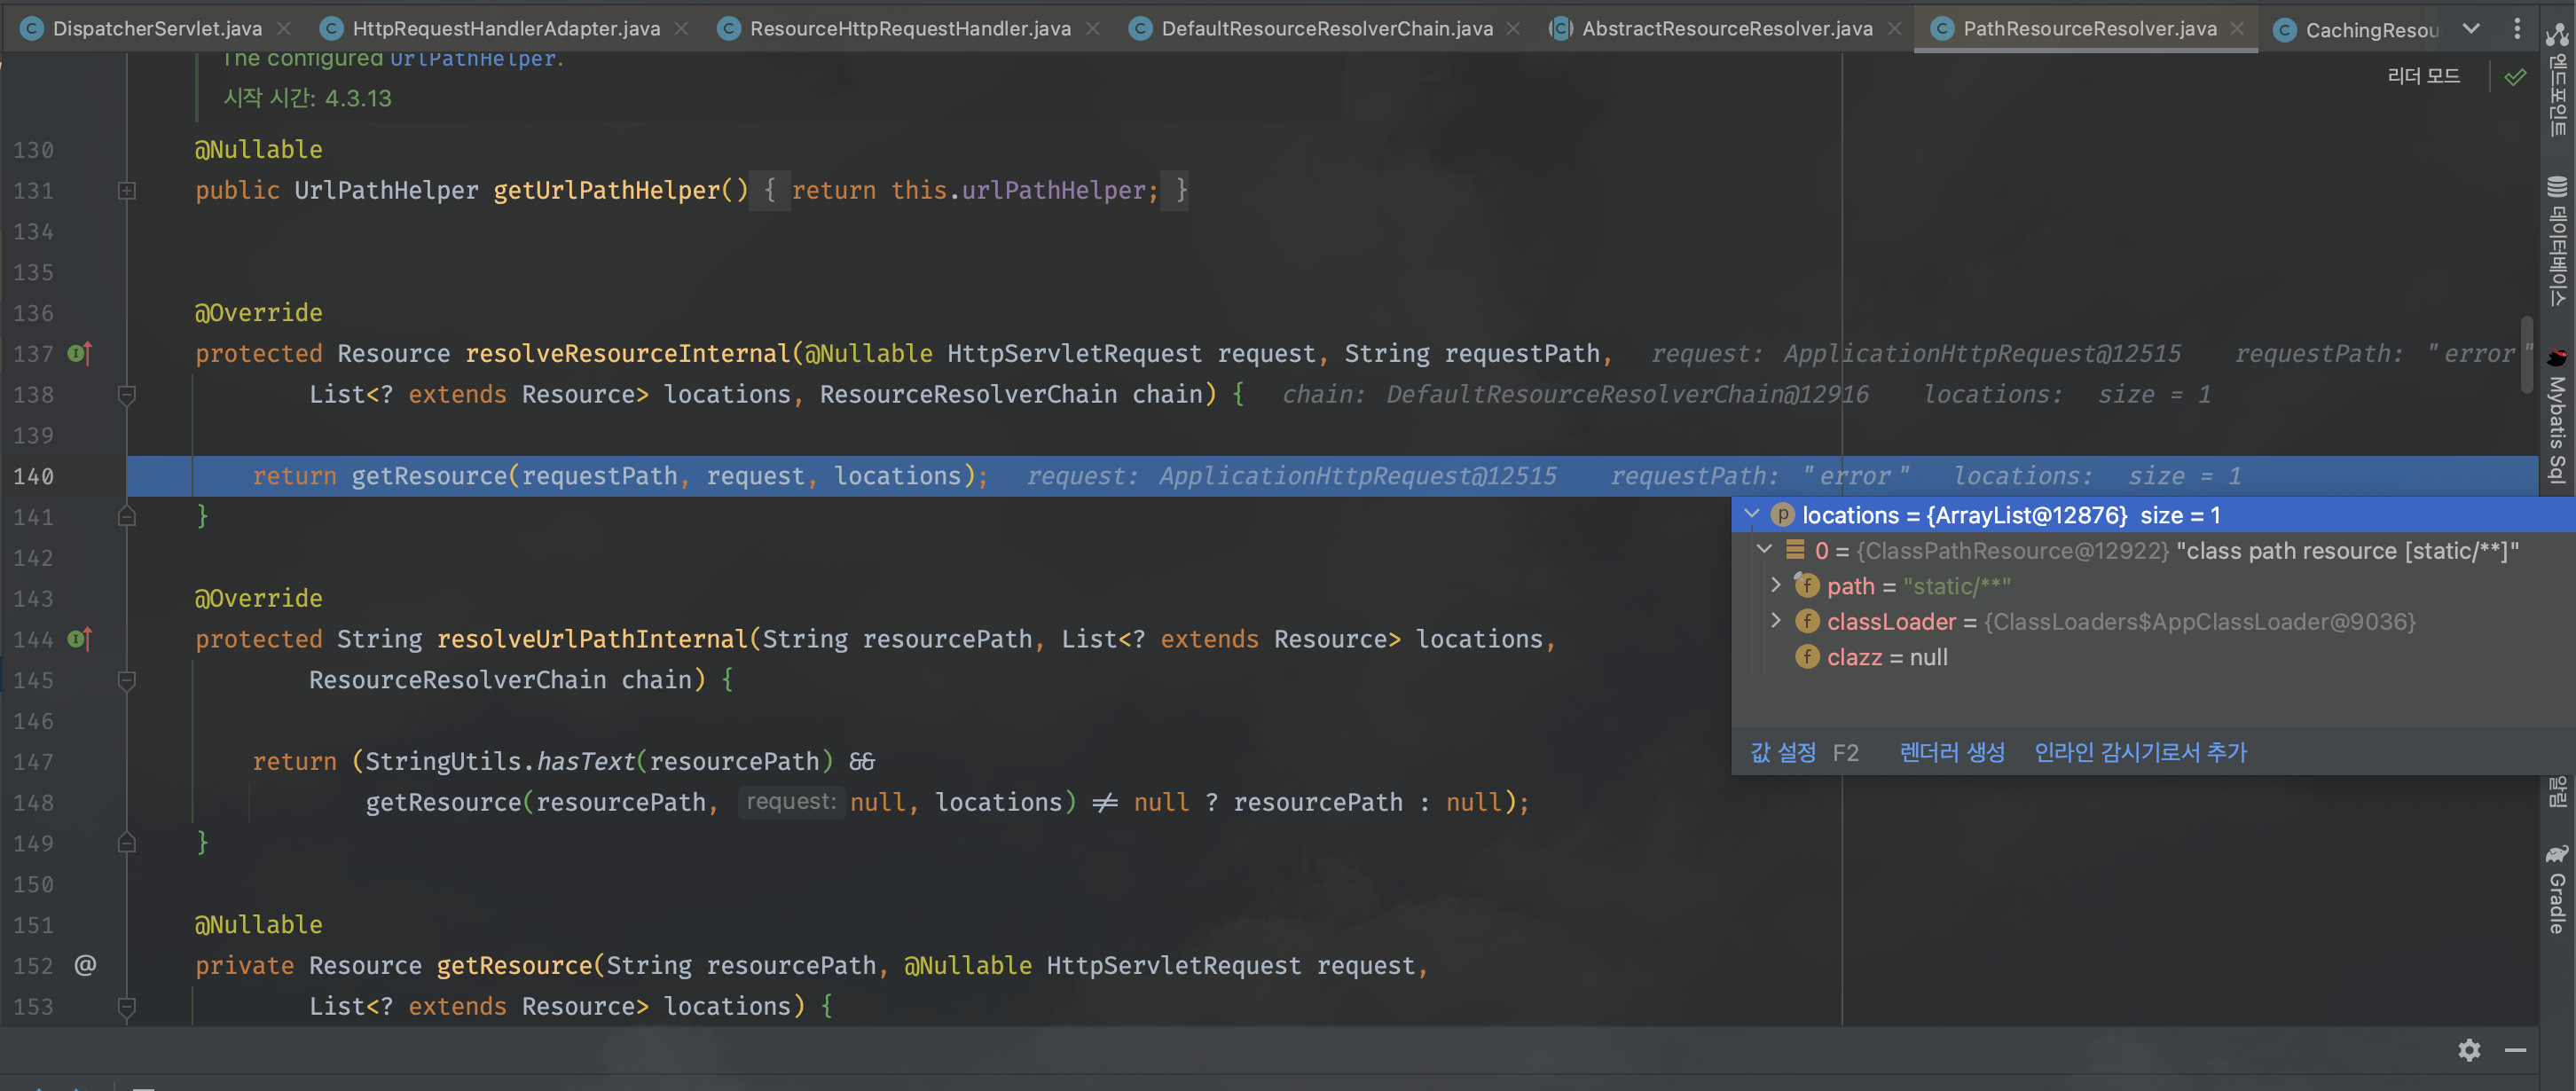Expand folded method at line 131
This screenshot has height=1091, width=2576.
coord(127,190)
